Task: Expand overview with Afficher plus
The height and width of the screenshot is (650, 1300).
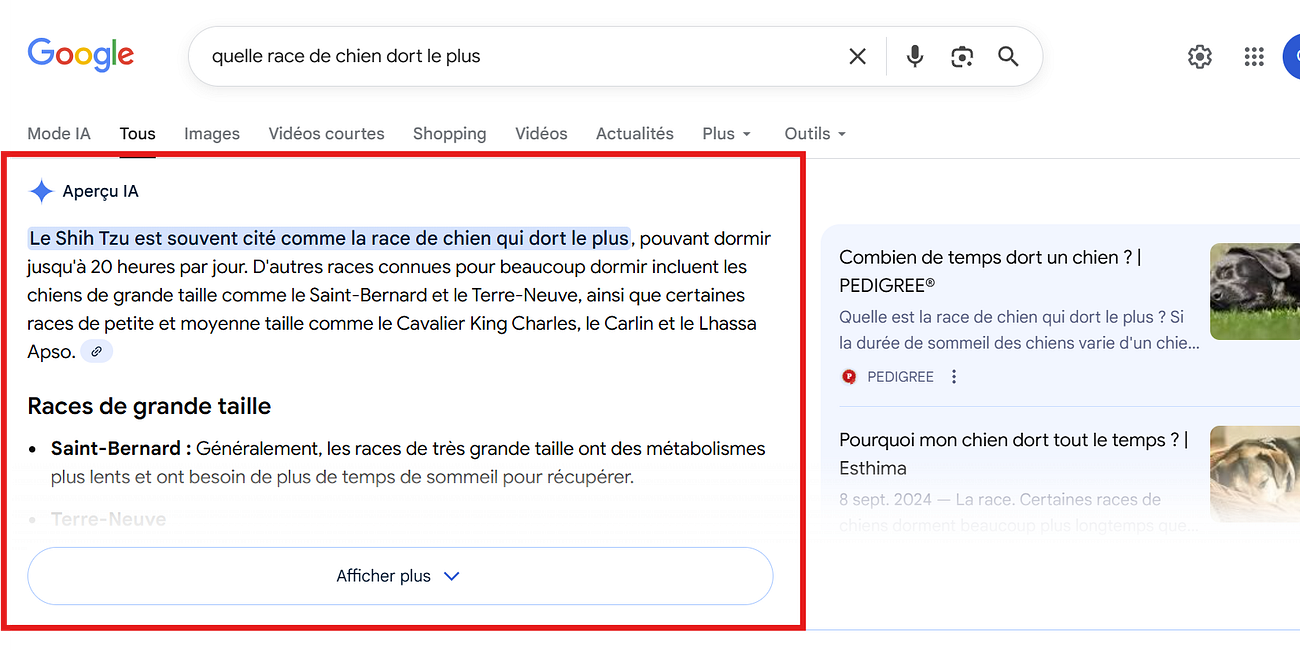Action: click(400, 576)
